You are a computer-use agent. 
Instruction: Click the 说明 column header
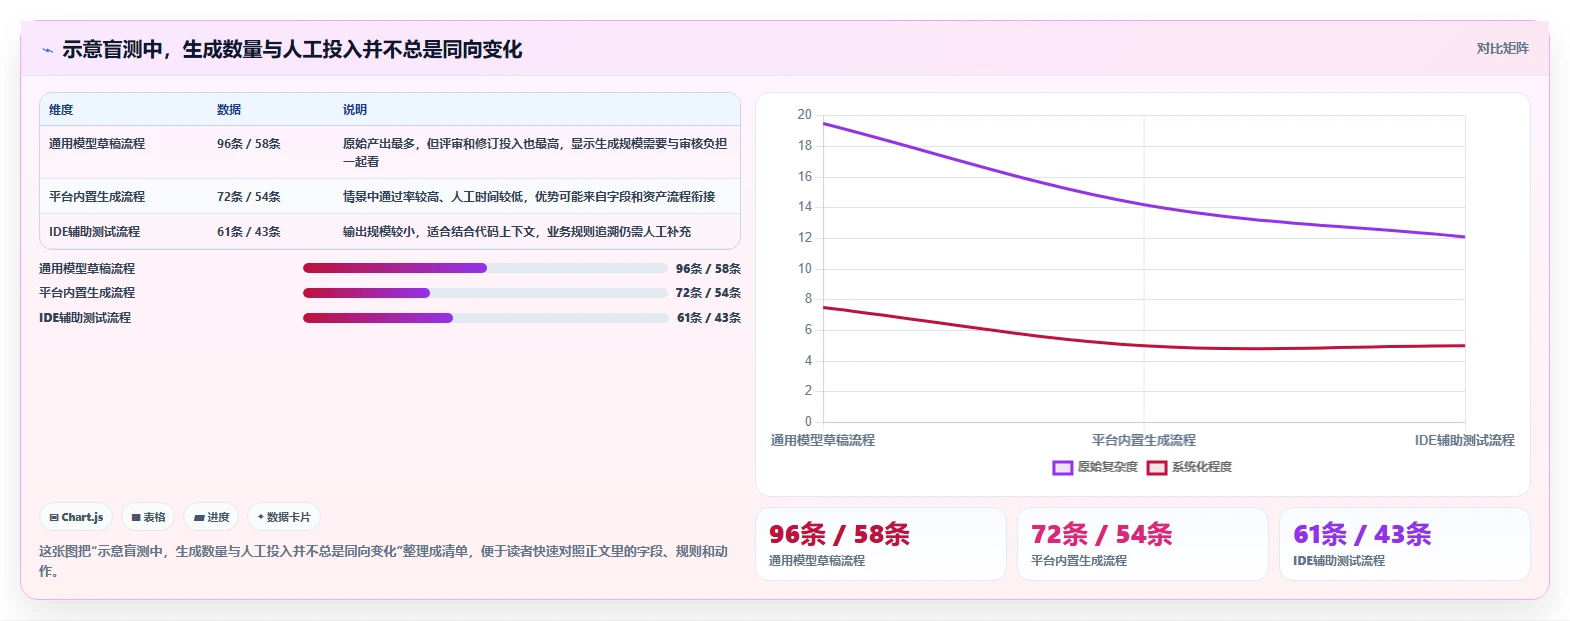355,110
